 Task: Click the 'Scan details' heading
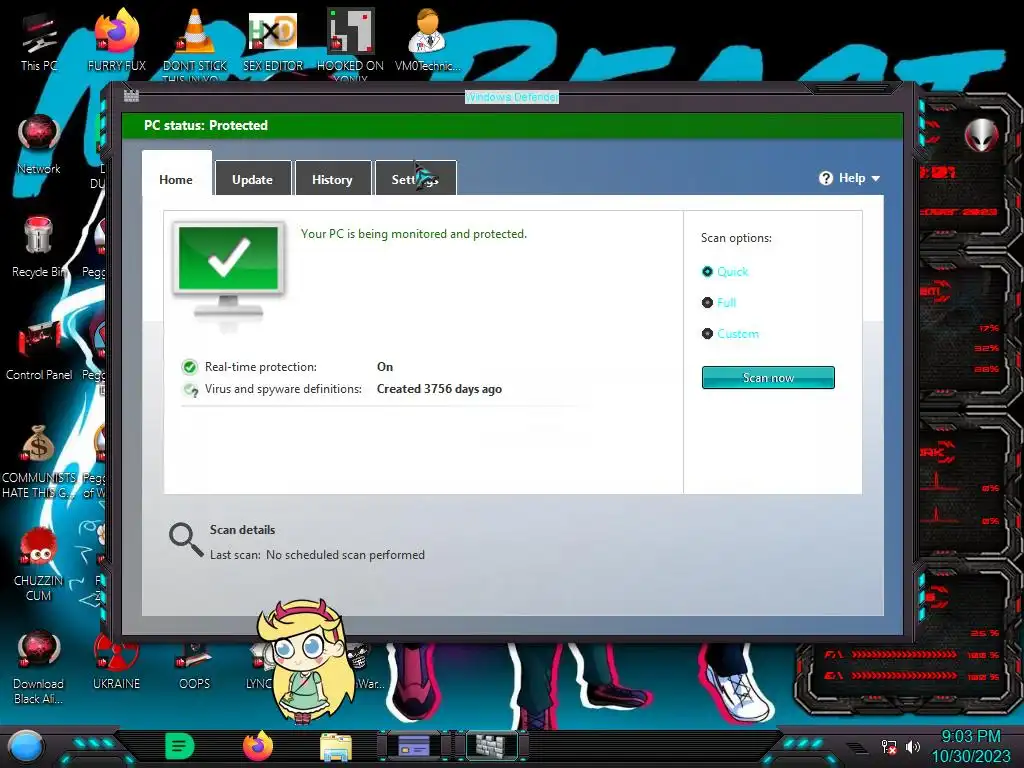pos(242,530)
